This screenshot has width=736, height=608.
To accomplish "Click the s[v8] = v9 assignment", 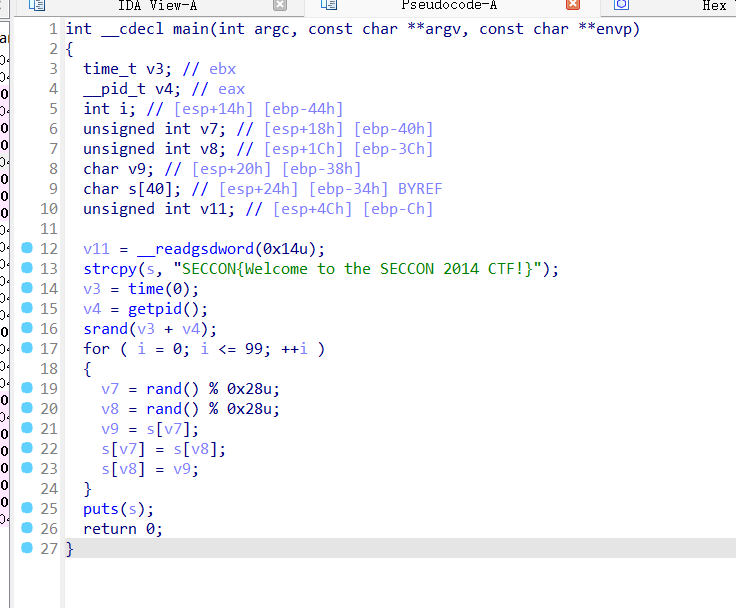I will [150, 469].
